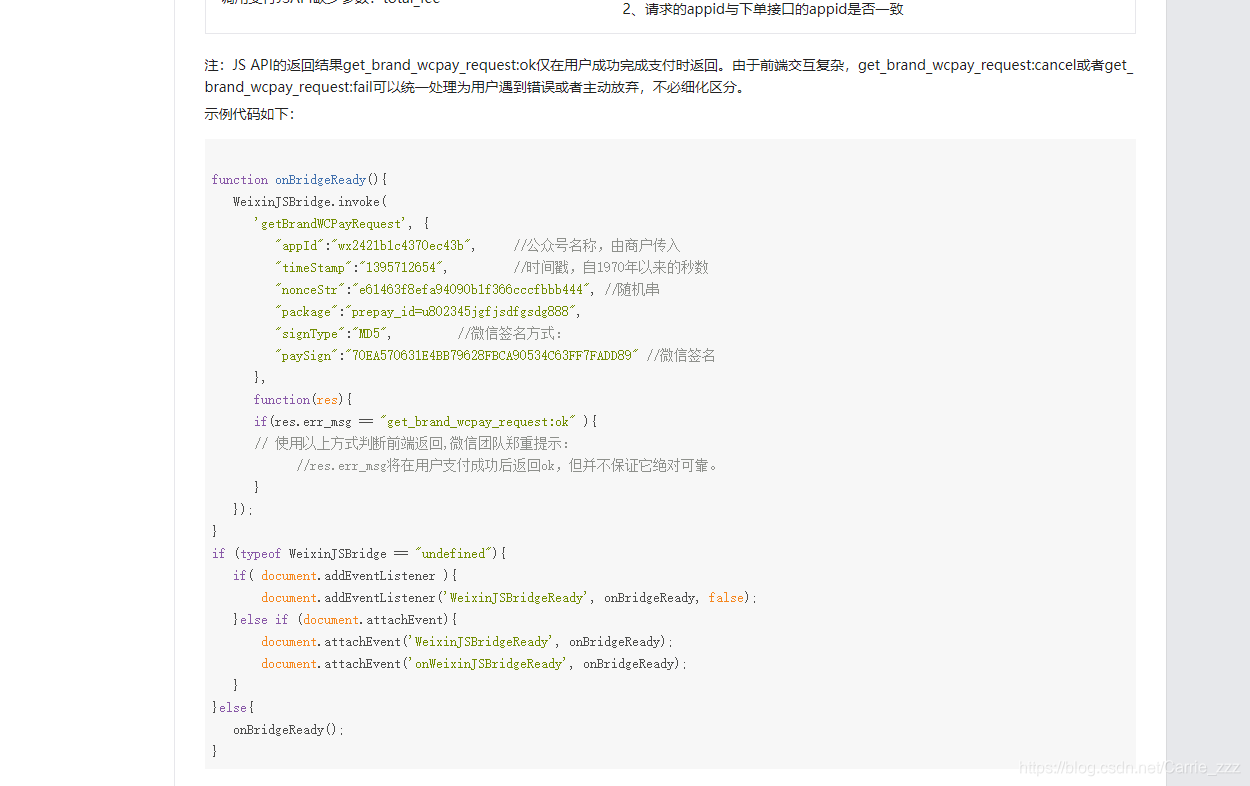Click the '2、请求的appid与下单接口的appid是否一致' text

click(x=763, y=9)
